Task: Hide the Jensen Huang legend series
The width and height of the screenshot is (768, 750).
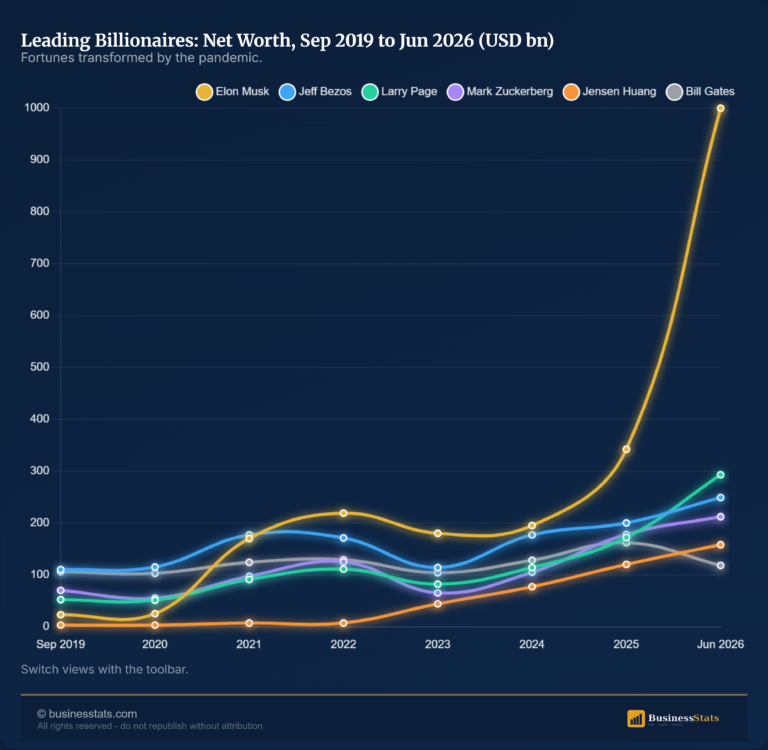Action: click(610, 92)
